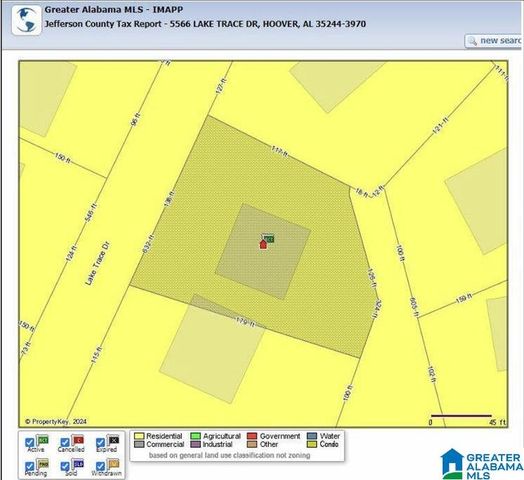Click the red house marker on parcel
The height and width of the screenshot is (480, 524).
point(263,244)
